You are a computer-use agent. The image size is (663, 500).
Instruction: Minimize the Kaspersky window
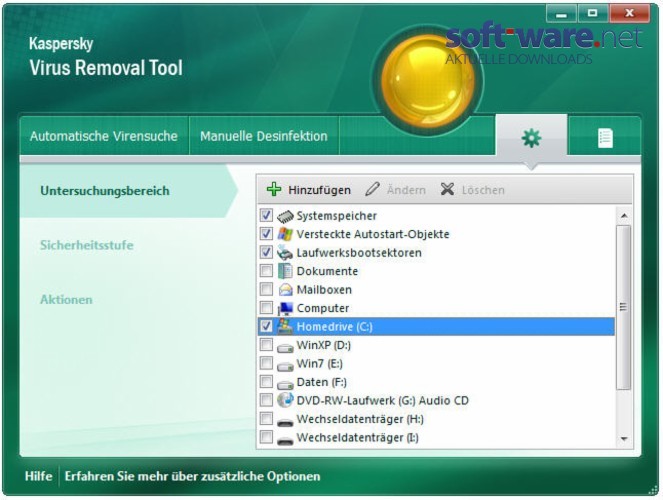(561, 14)
